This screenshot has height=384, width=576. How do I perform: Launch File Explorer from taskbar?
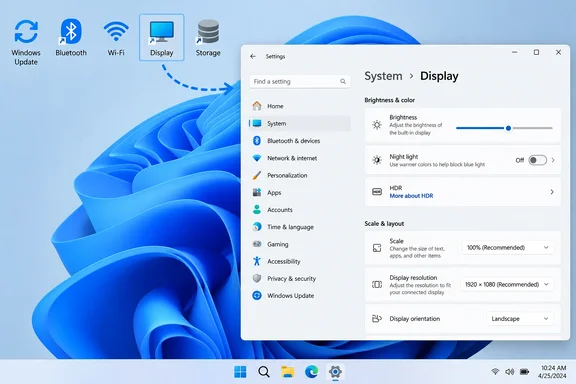(x=288, y=372)
